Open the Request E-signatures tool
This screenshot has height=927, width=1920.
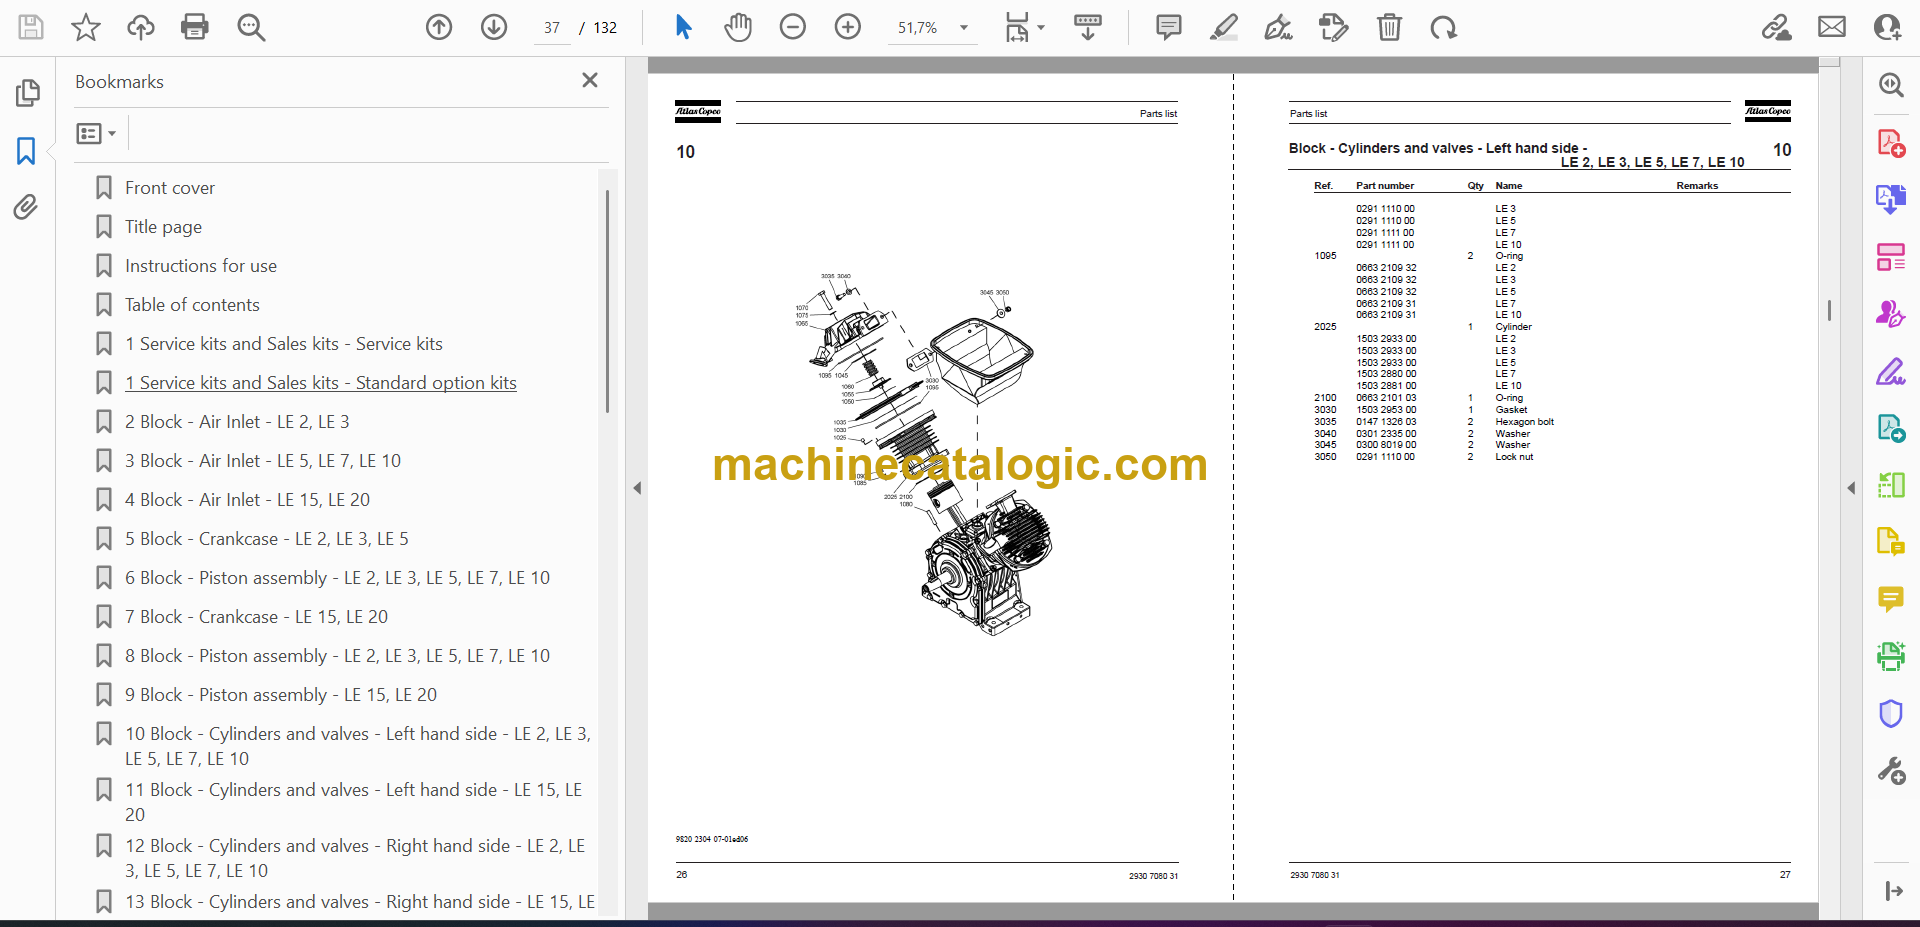pyautogui.click(x=1890, y=314)
